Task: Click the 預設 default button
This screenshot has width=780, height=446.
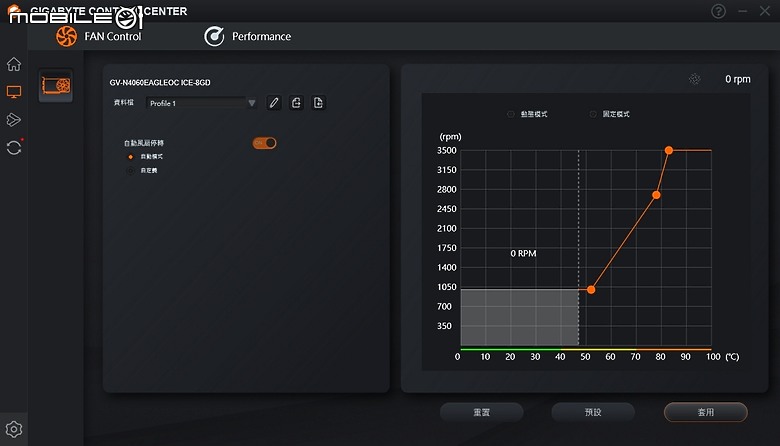Action: [x=593, y=412]
